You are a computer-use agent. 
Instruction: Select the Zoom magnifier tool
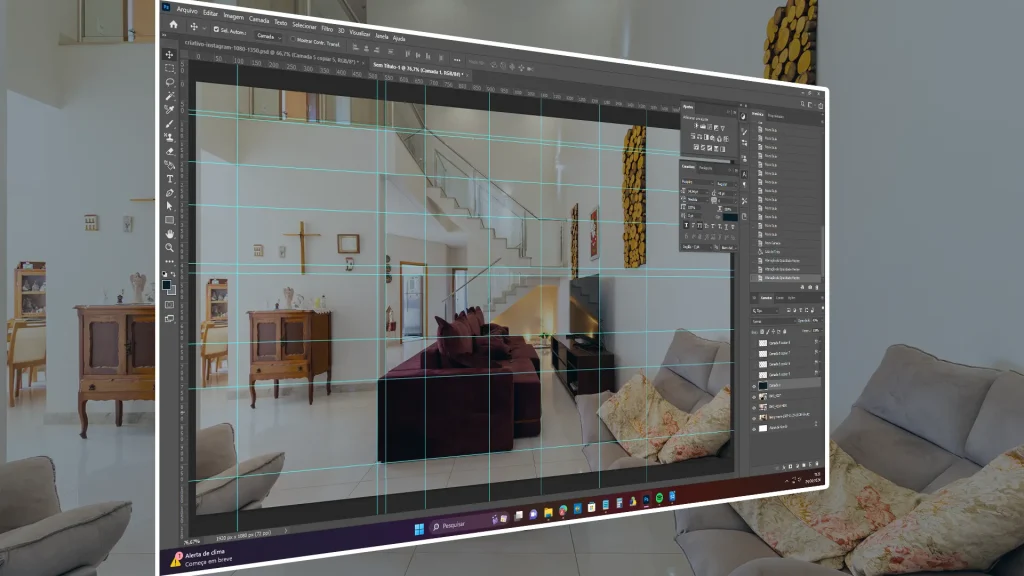coord(170,248)
